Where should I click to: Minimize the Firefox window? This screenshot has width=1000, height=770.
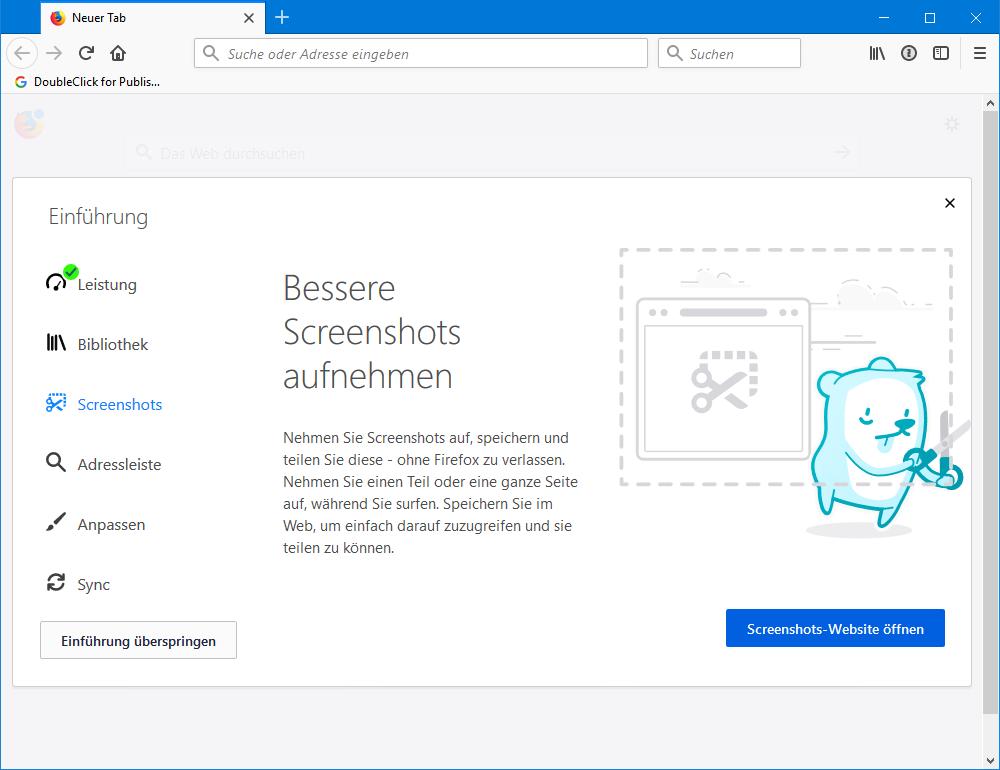click(884, 18)
